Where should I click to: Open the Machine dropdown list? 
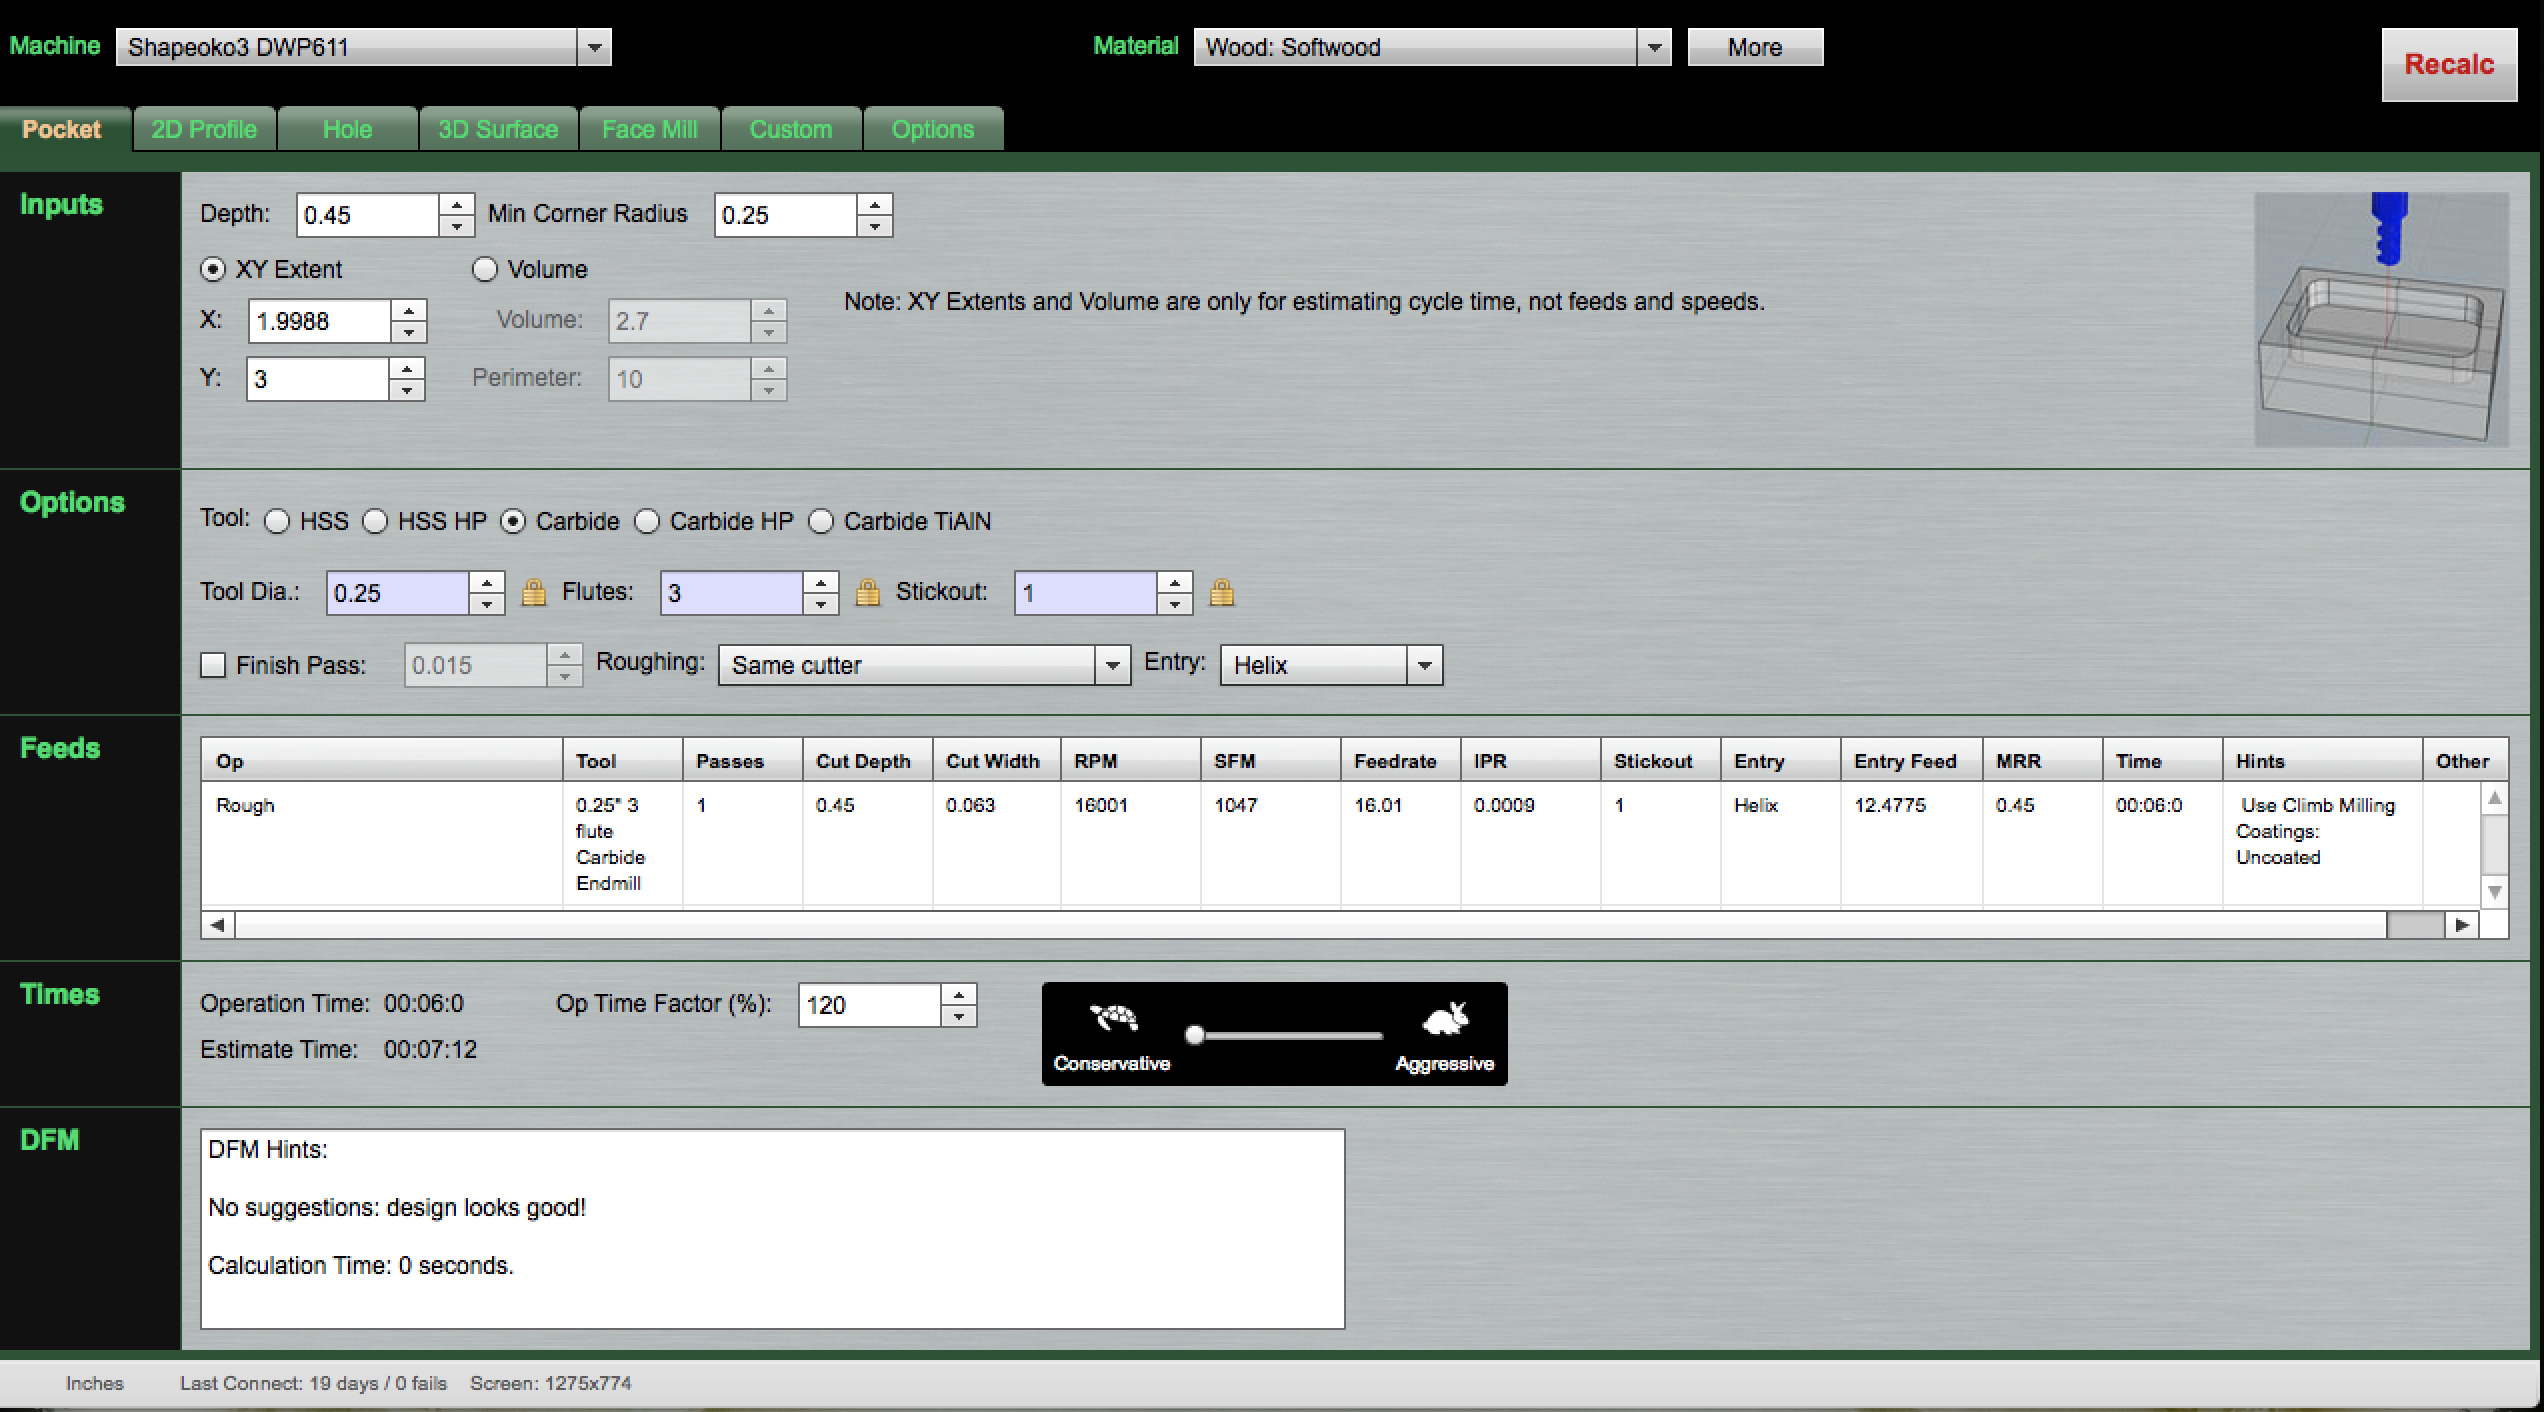pyautogui.click(x=594, y=47)
